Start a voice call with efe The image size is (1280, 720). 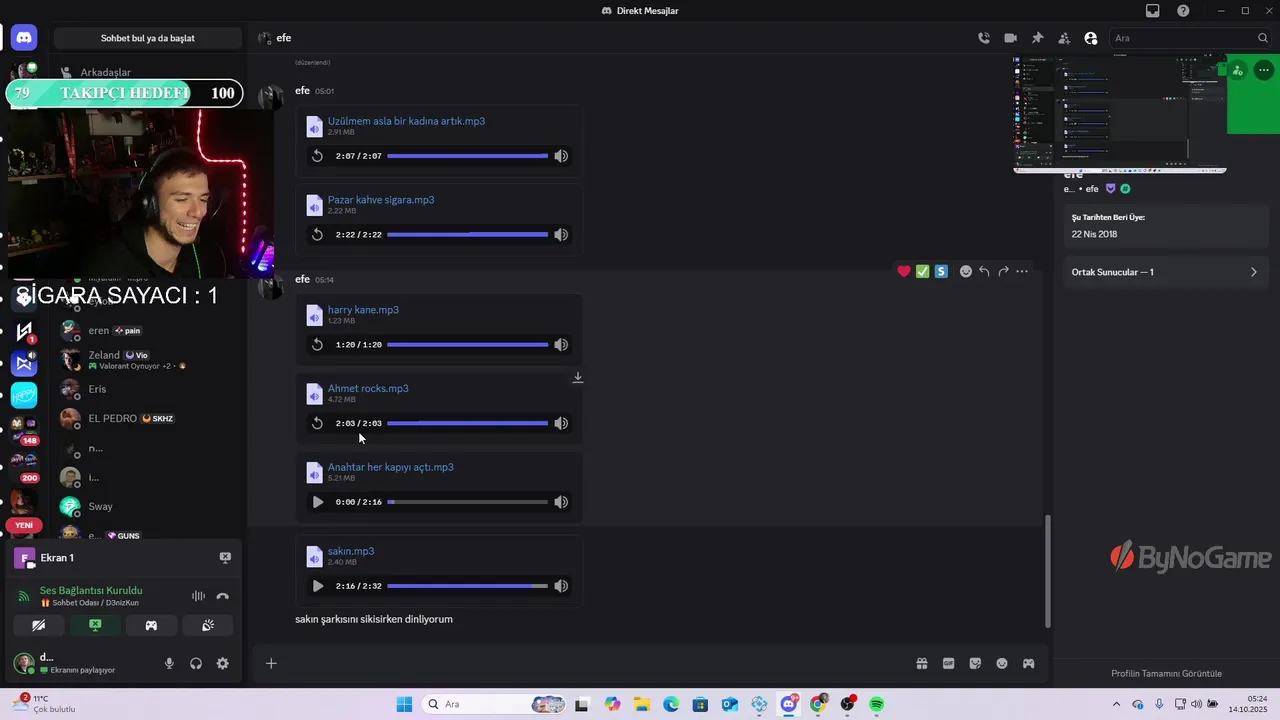point(984,38)
